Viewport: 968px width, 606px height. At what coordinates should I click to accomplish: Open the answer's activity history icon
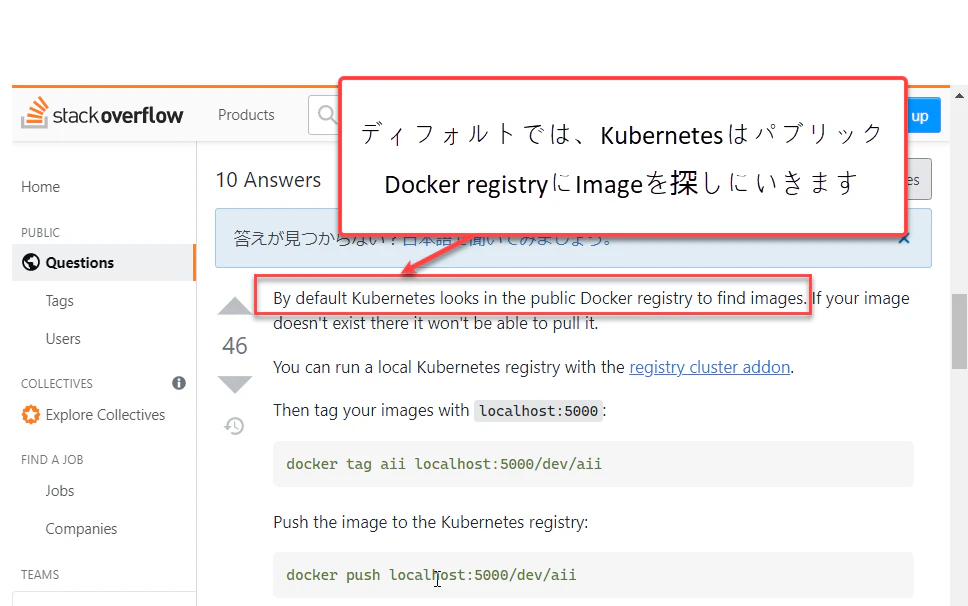pyautogui.click(x=234, y=426)
